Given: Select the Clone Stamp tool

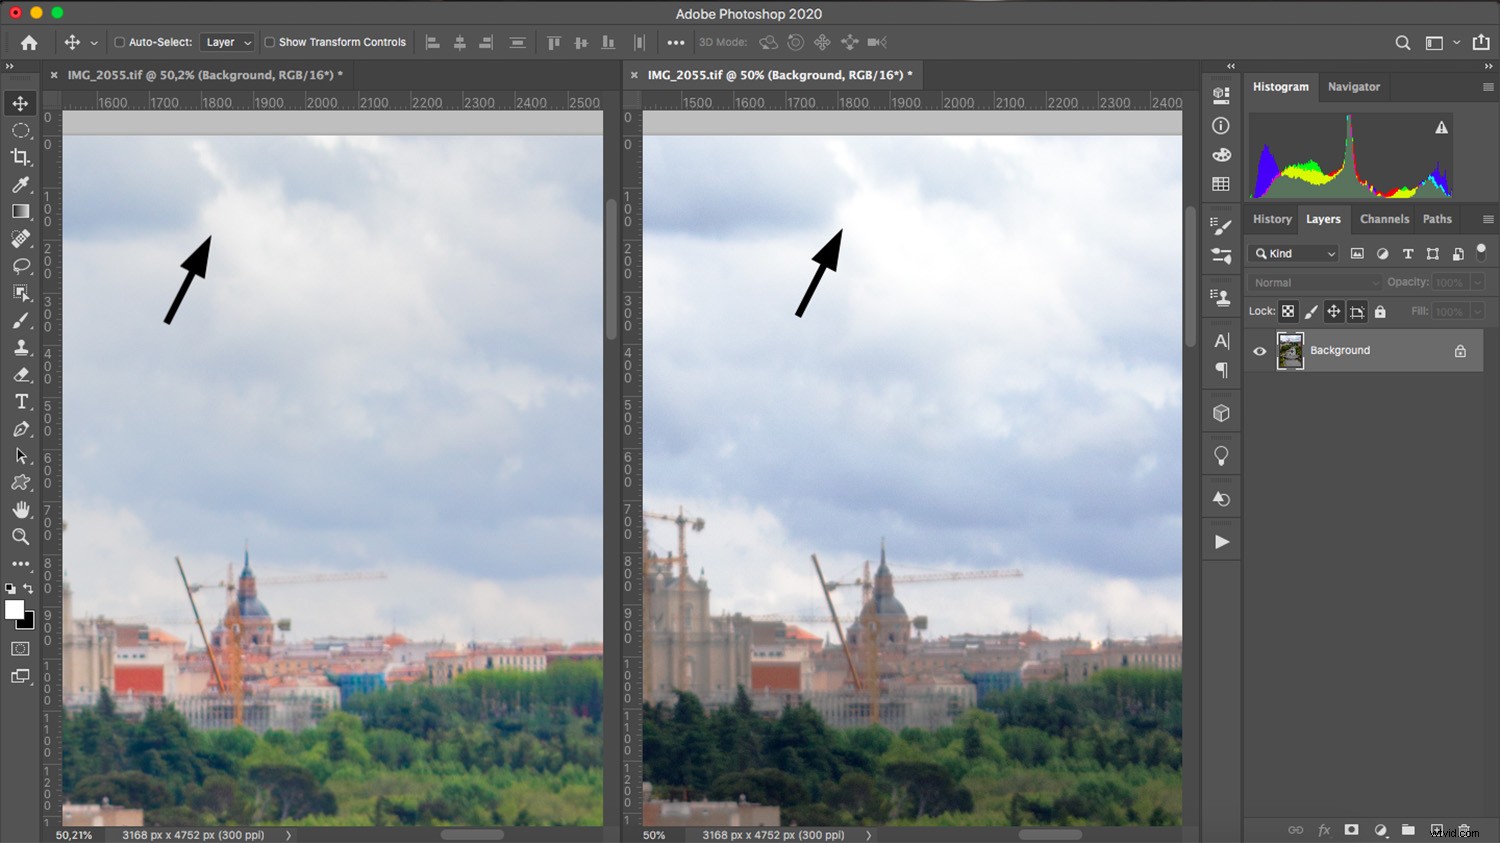Looking at the screenshot, I should point(20,347).
